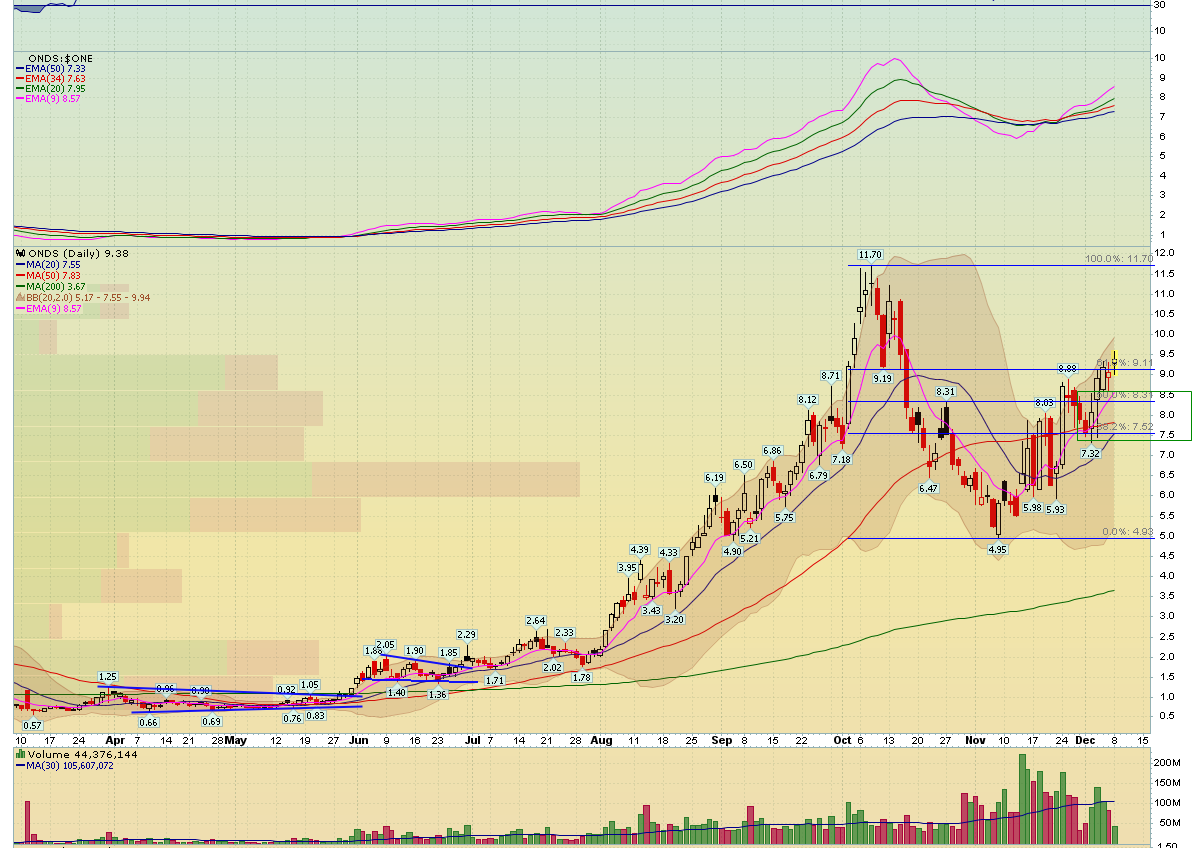Click the 1.25 price label
The width and height of the screenshot is (1202, 848).
tap(109, 676)
